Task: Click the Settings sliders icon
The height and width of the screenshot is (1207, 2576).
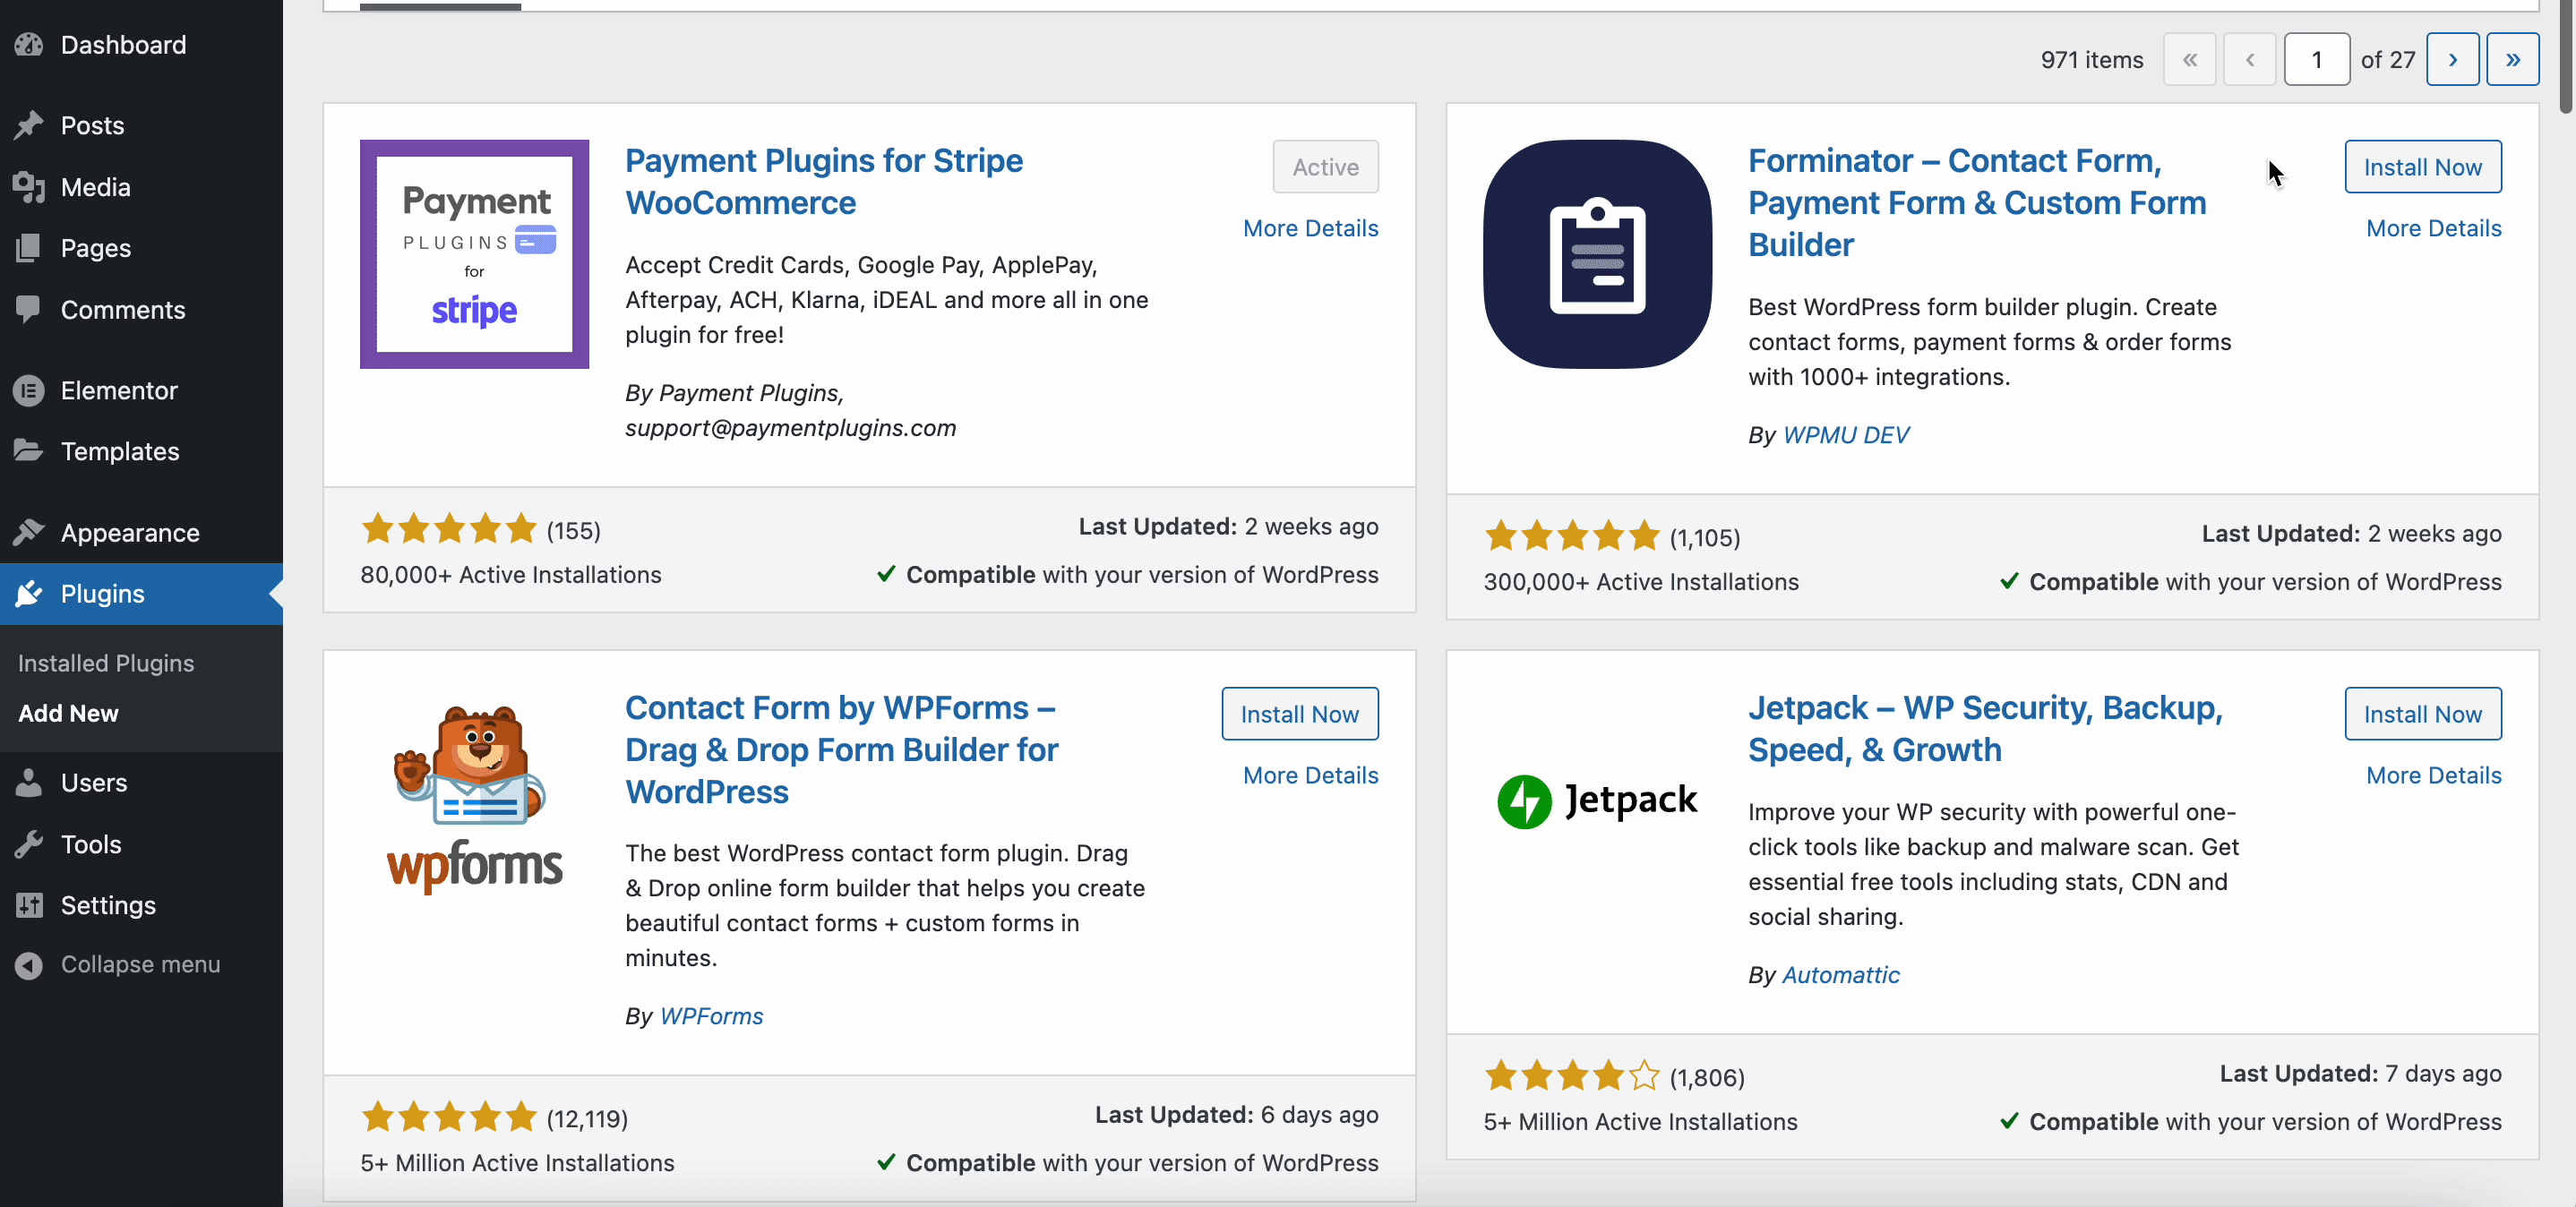Action: pyautogui.click(x=29, y=905)
